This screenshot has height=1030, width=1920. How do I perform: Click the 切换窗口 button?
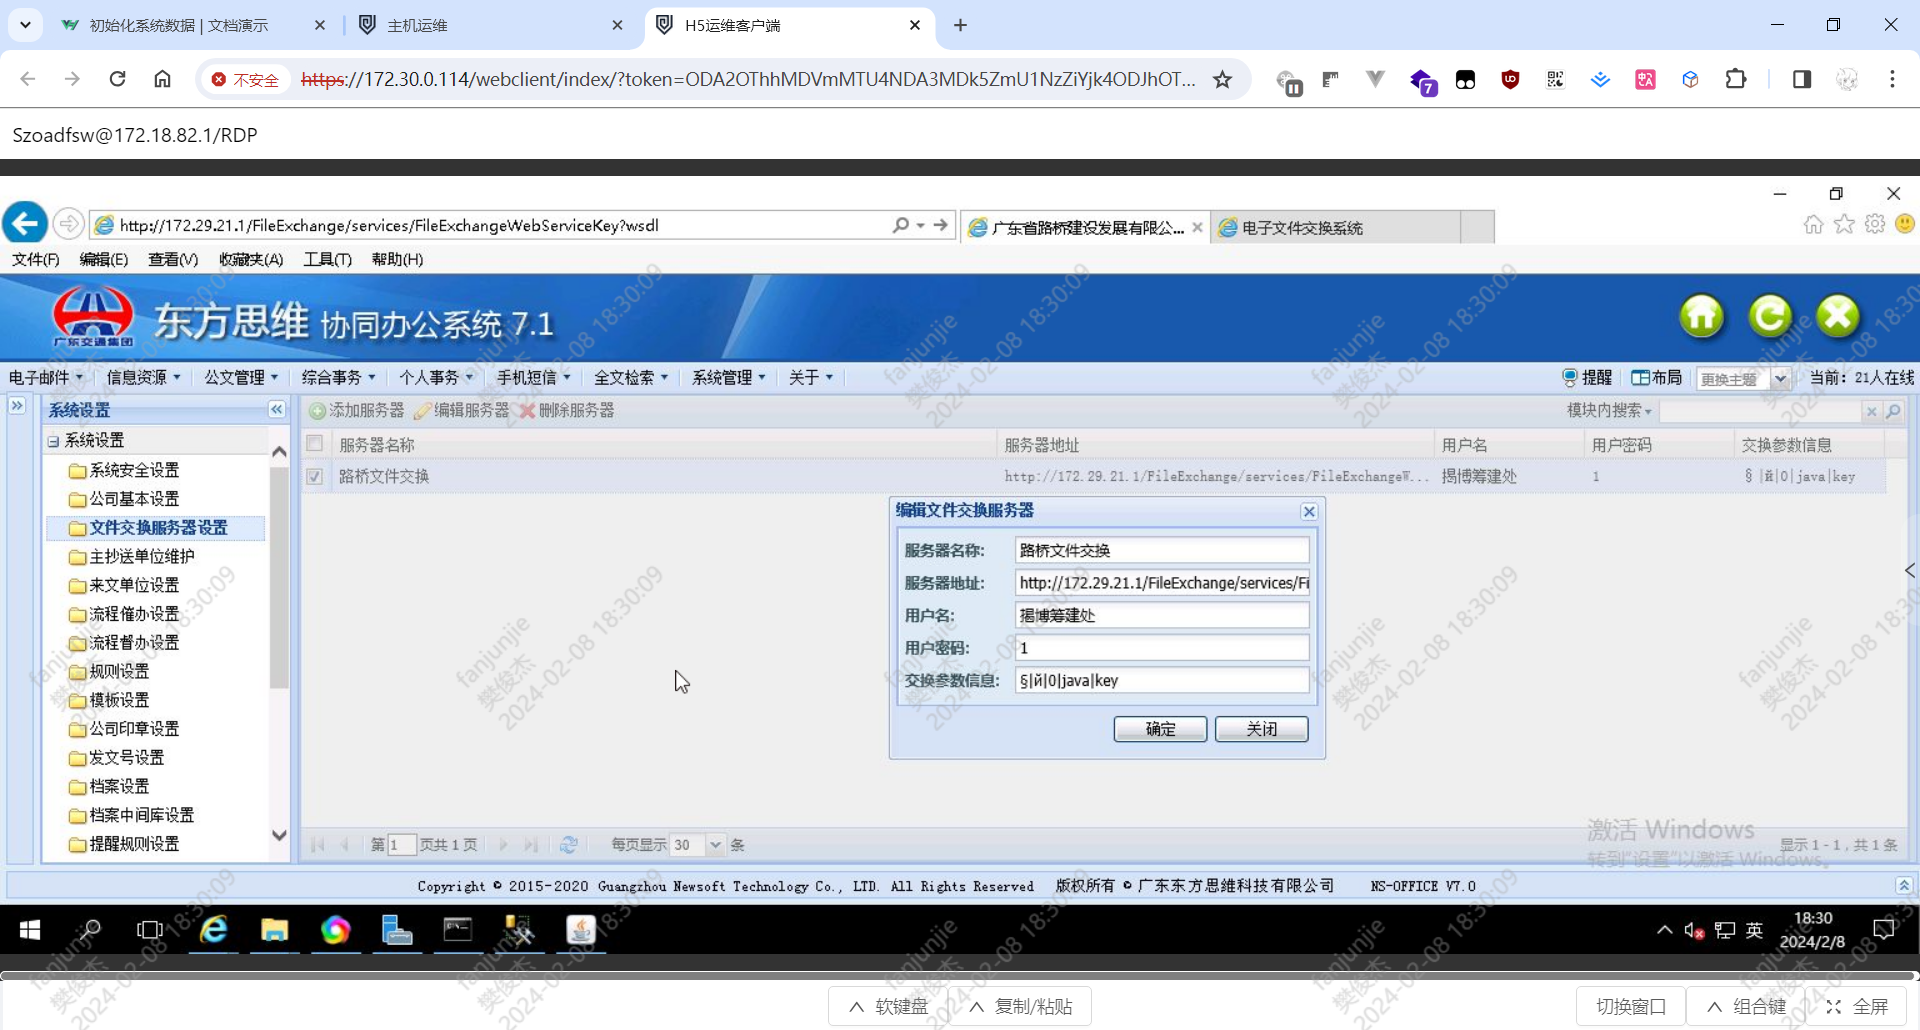point(1631,1007)
